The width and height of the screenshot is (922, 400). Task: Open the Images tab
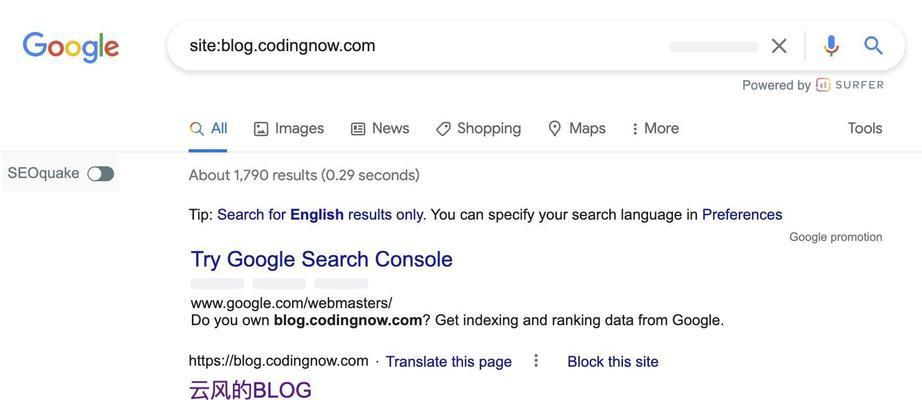289,128
